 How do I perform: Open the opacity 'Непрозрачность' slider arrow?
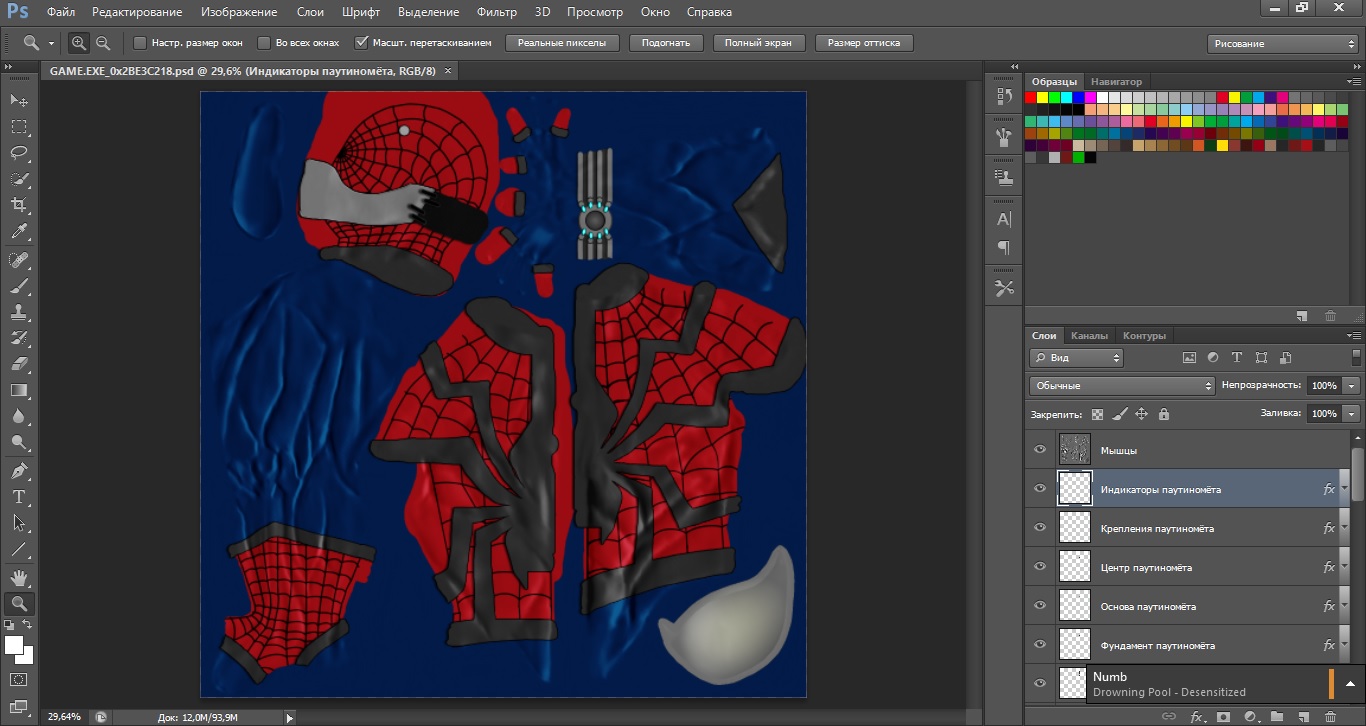pyautogui.click(x=1352, y=386)
